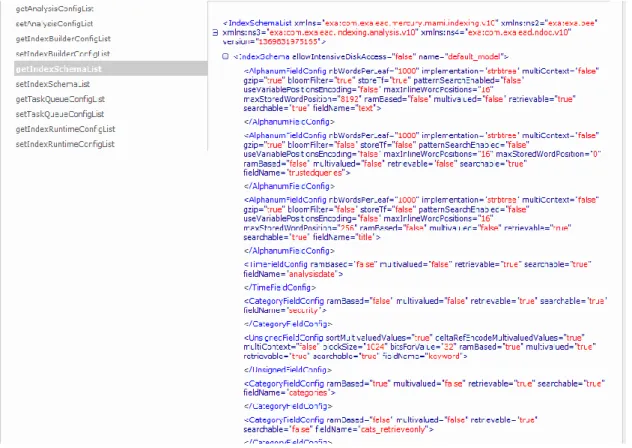Open setTaskQueueConfigList method
632x448 pixels.
tap(60, 114)
